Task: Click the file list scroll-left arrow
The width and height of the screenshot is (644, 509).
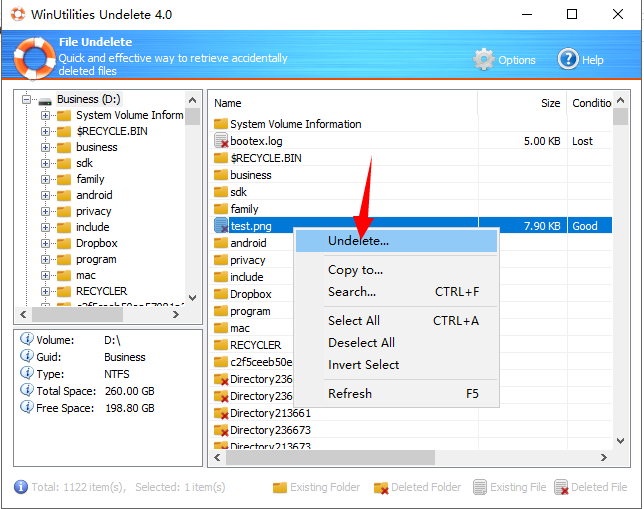Action: (217, 457)
